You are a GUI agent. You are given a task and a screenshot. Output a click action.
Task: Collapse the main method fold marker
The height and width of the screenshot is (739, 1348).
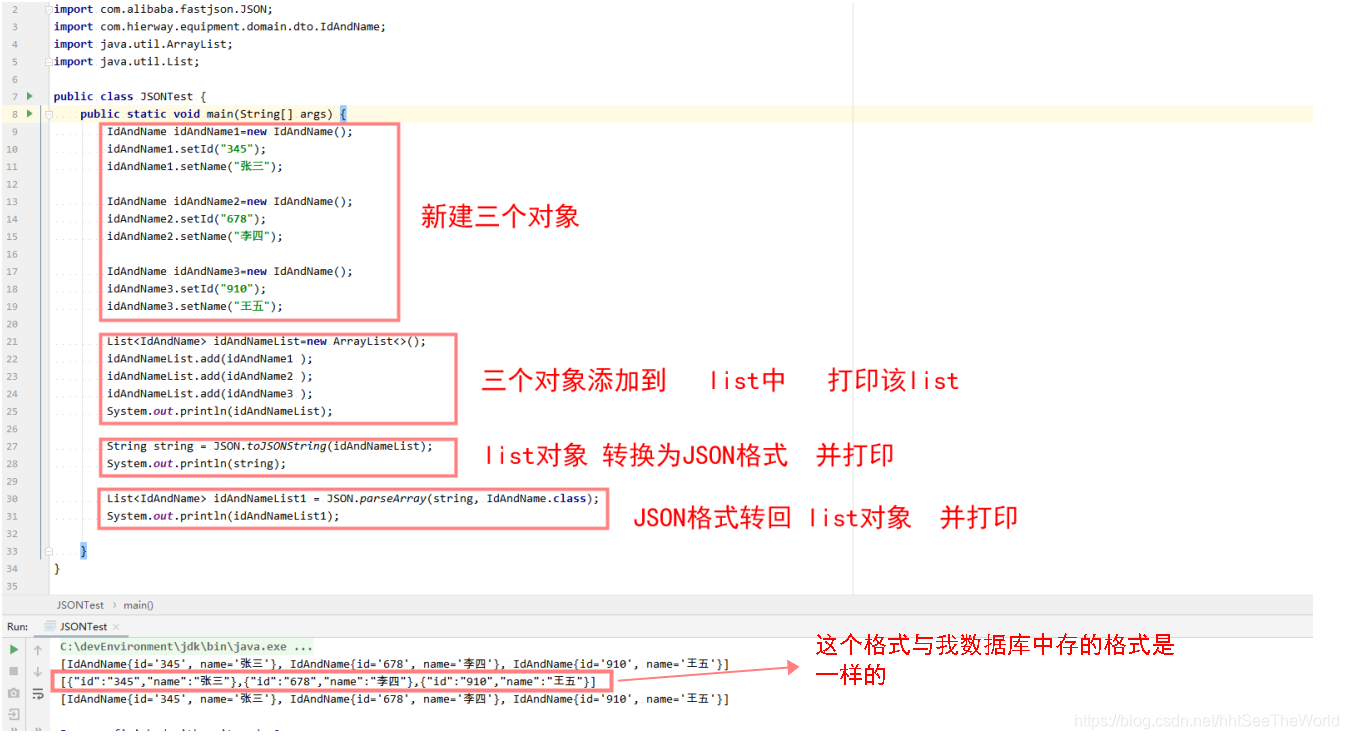(47, 114)
